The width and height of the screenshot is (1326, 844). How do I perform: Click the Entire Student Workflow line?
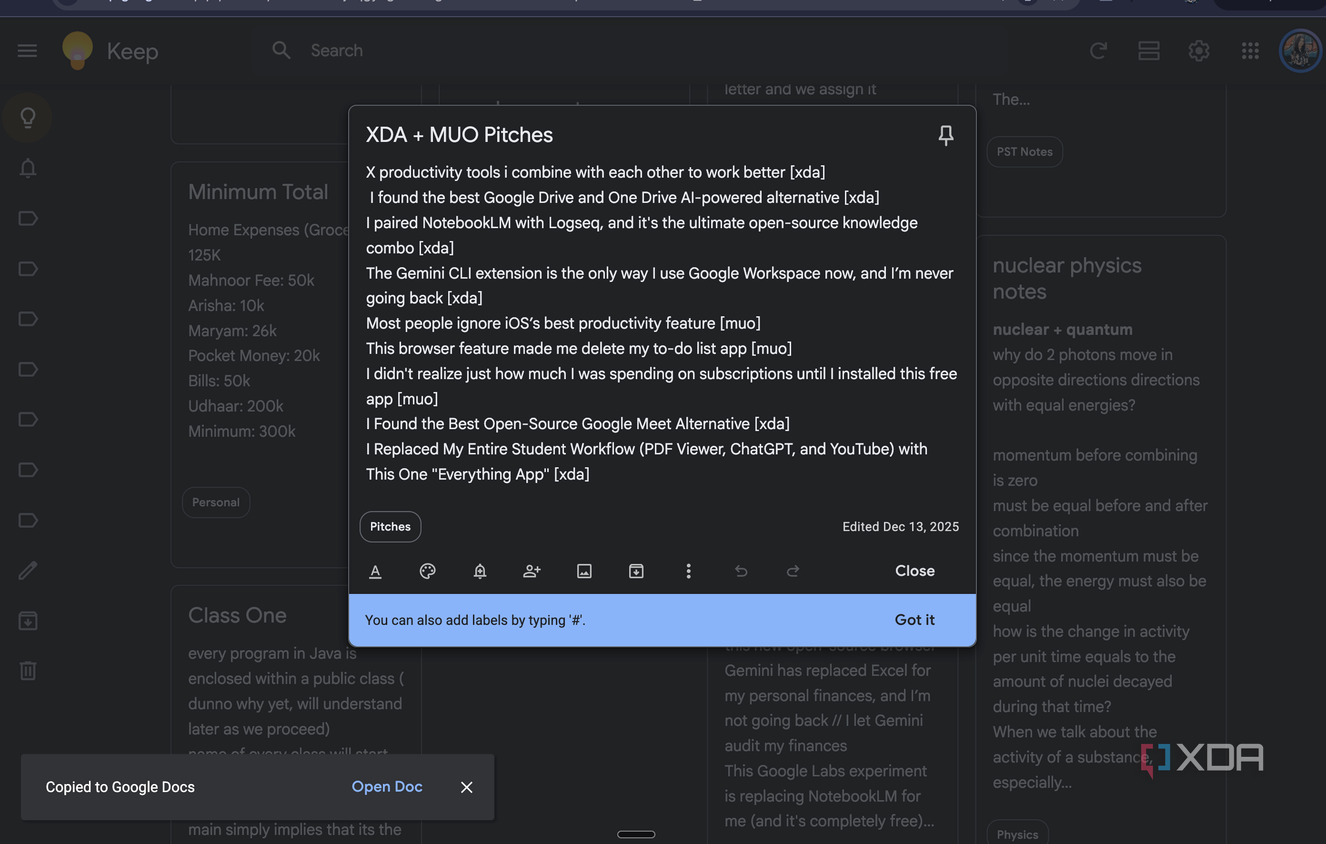(x=647, y=461)
